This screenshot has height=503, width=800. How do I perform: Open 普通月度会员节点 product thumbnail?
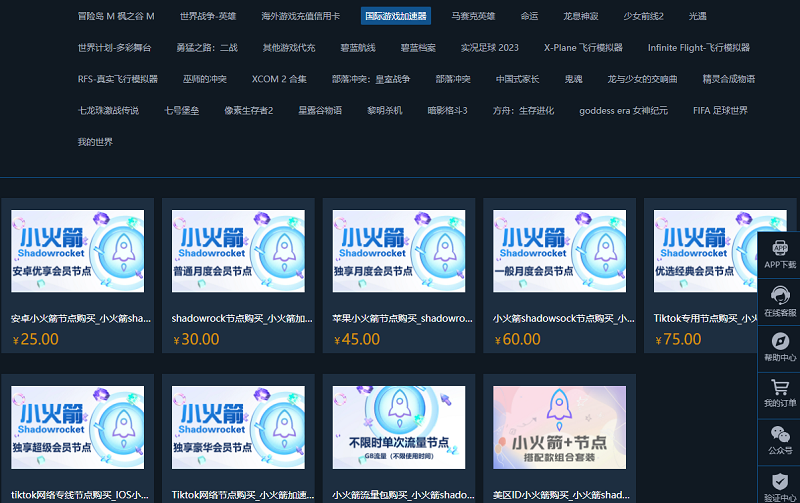pyautogui.click(x=238, y=250)
